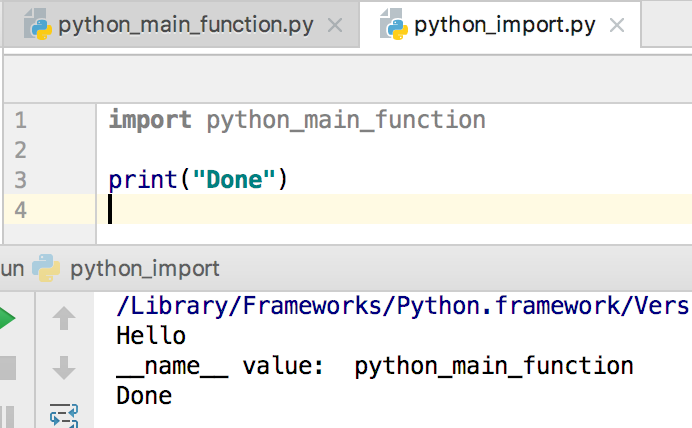
Task: Jump up the stack trace arrow
Action: 64,319
